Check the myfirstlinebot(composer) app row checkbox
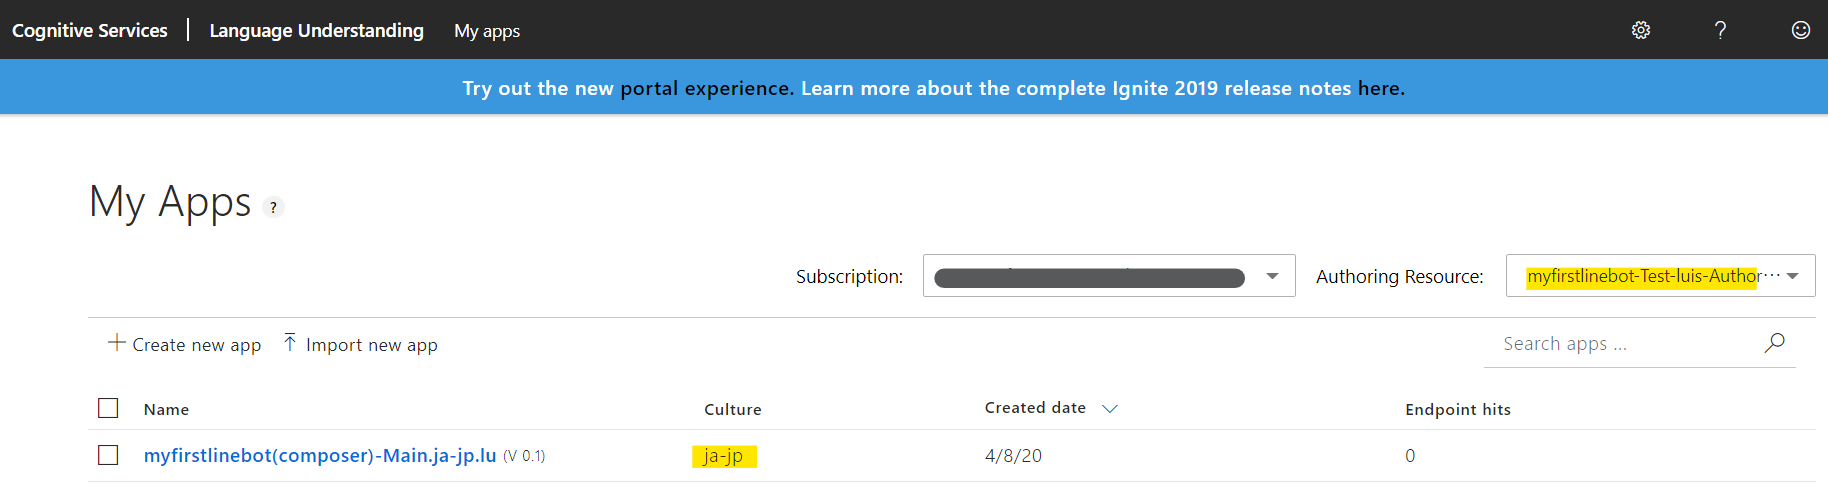 (x=108, y=455)
